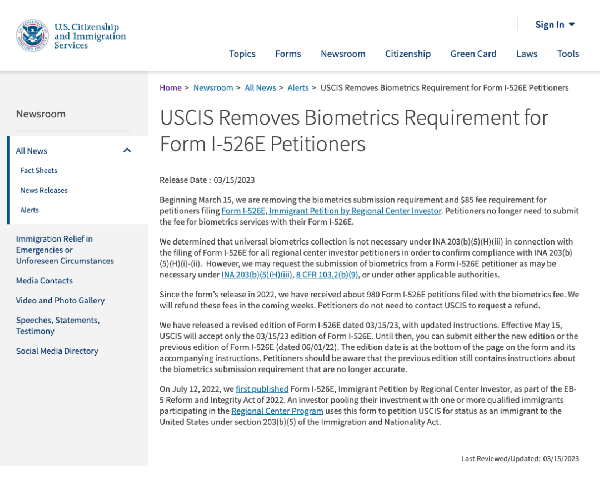Screen dimensions: 600x480
Task: Open the Form I-526E Immigrant Petition link
Action: tap(331, 211)
